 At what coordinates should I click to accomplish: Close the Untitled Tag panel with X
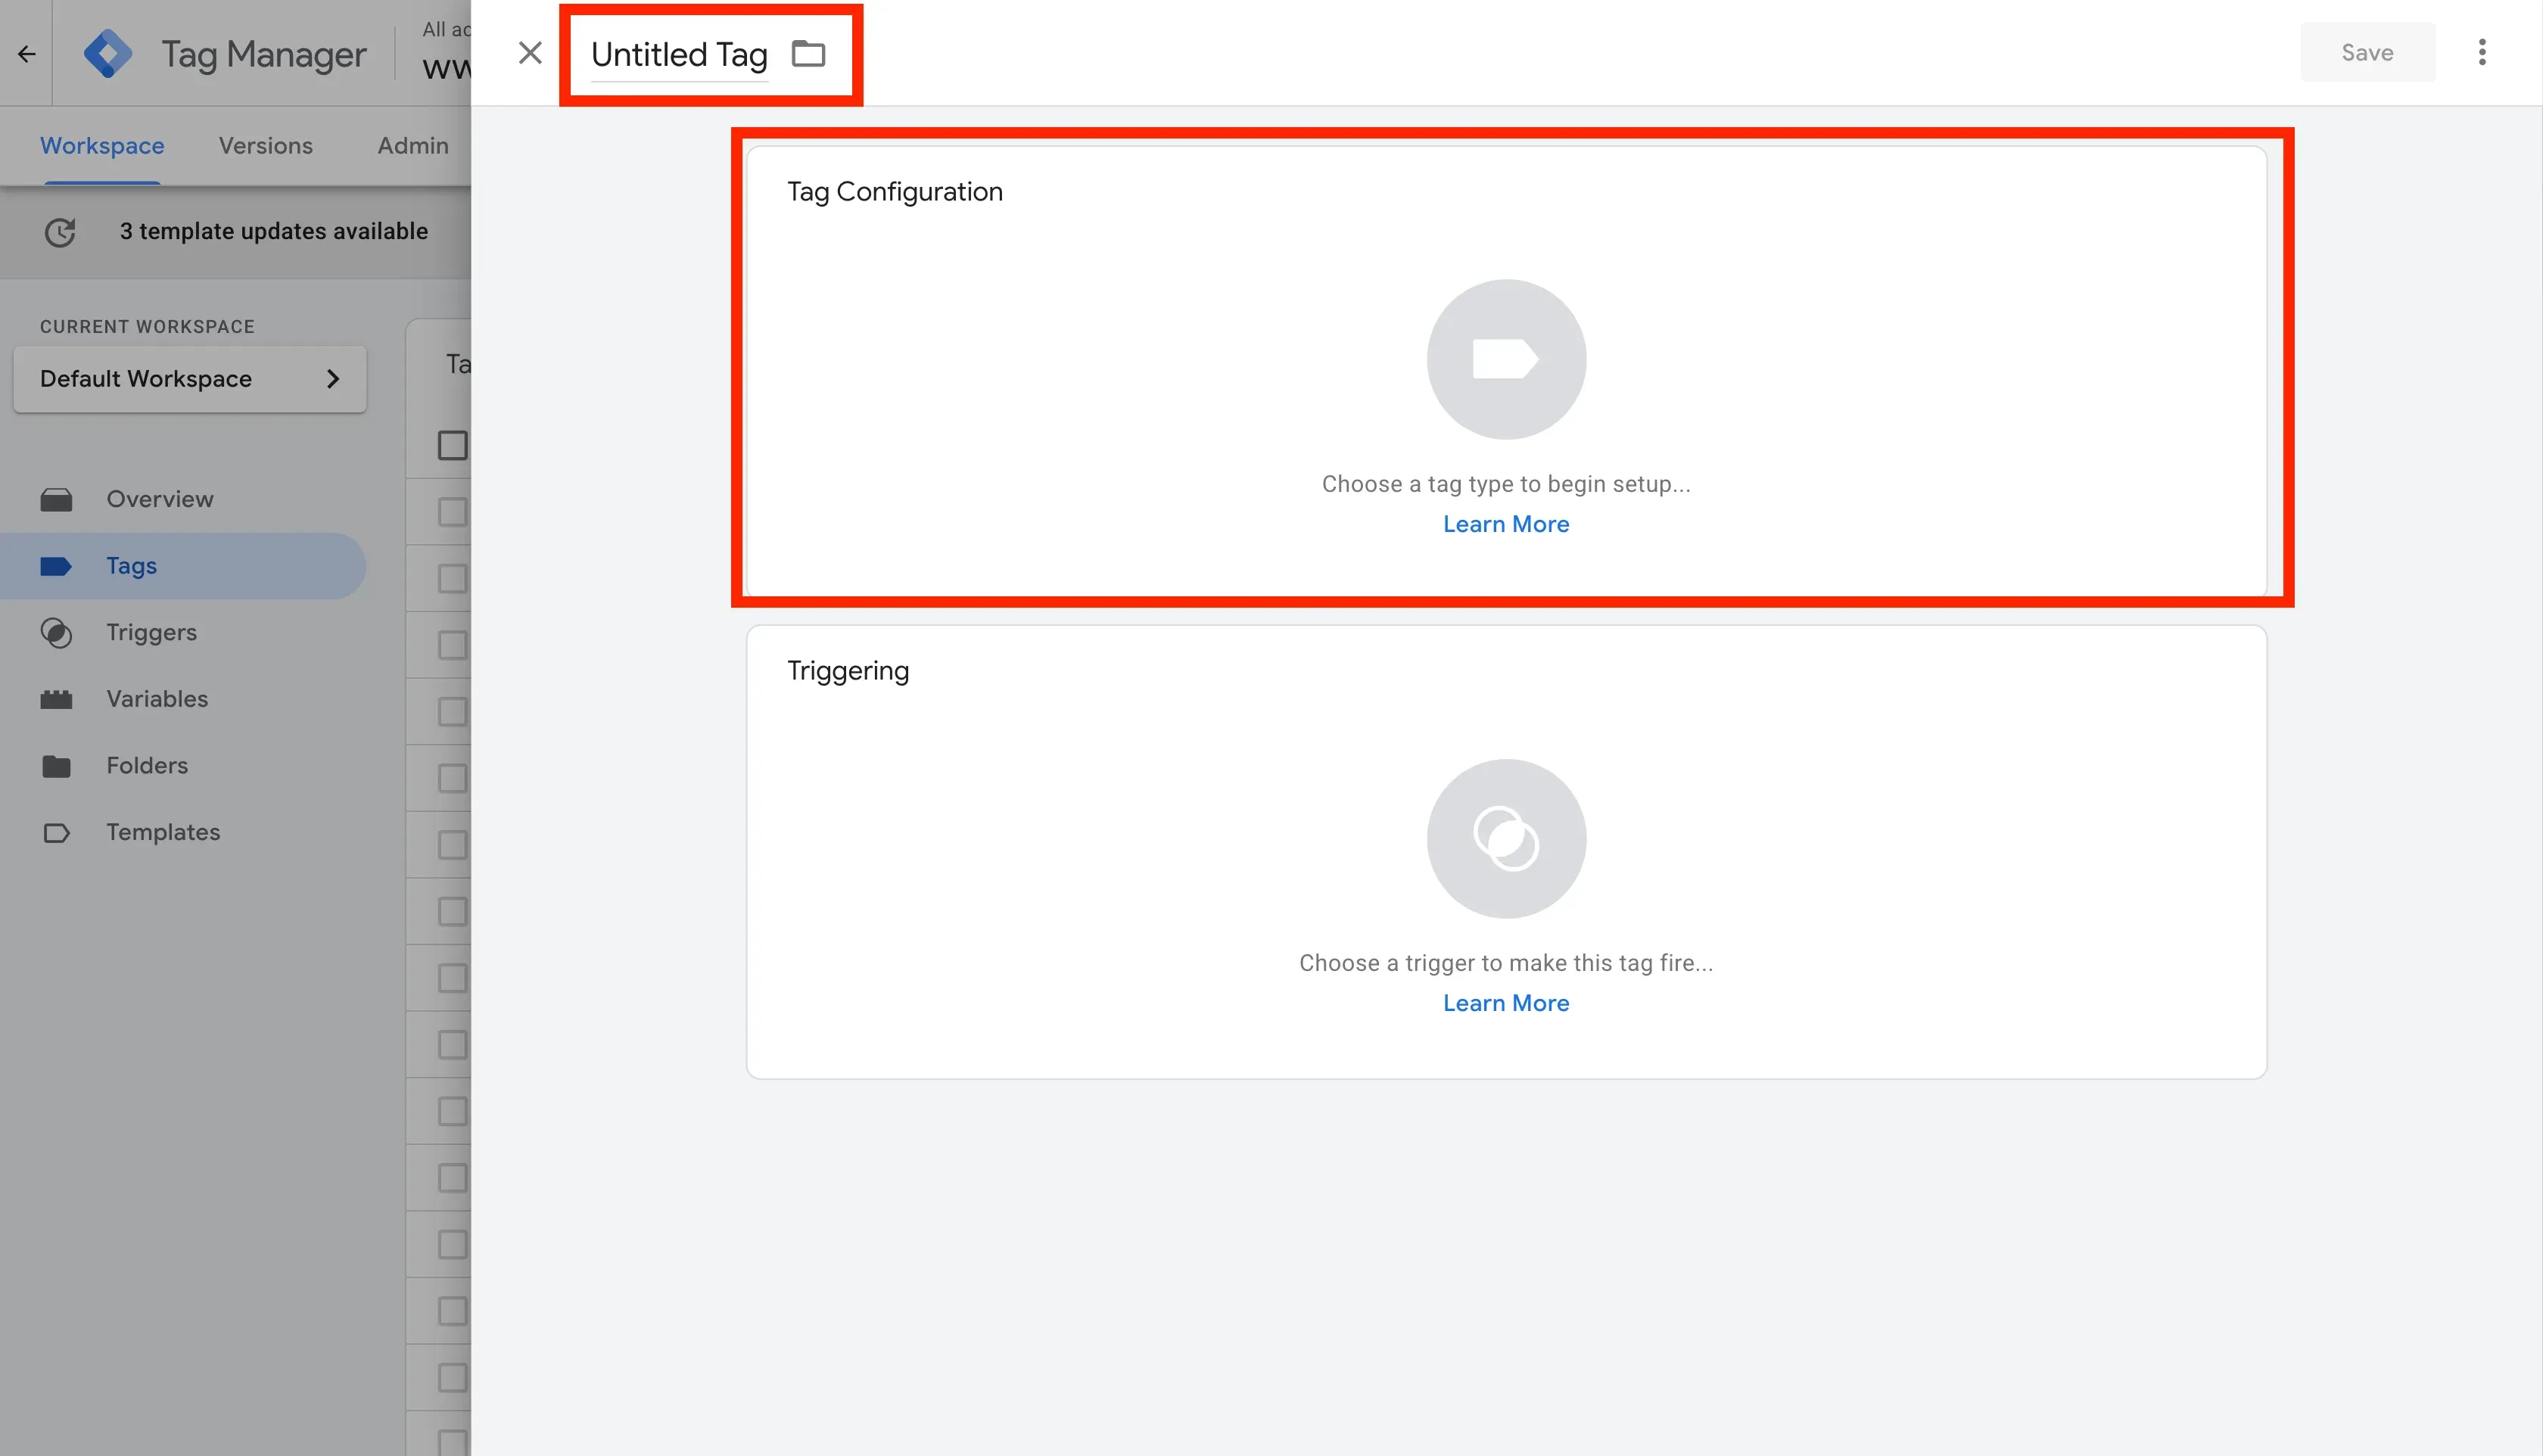tap(530, 53)
